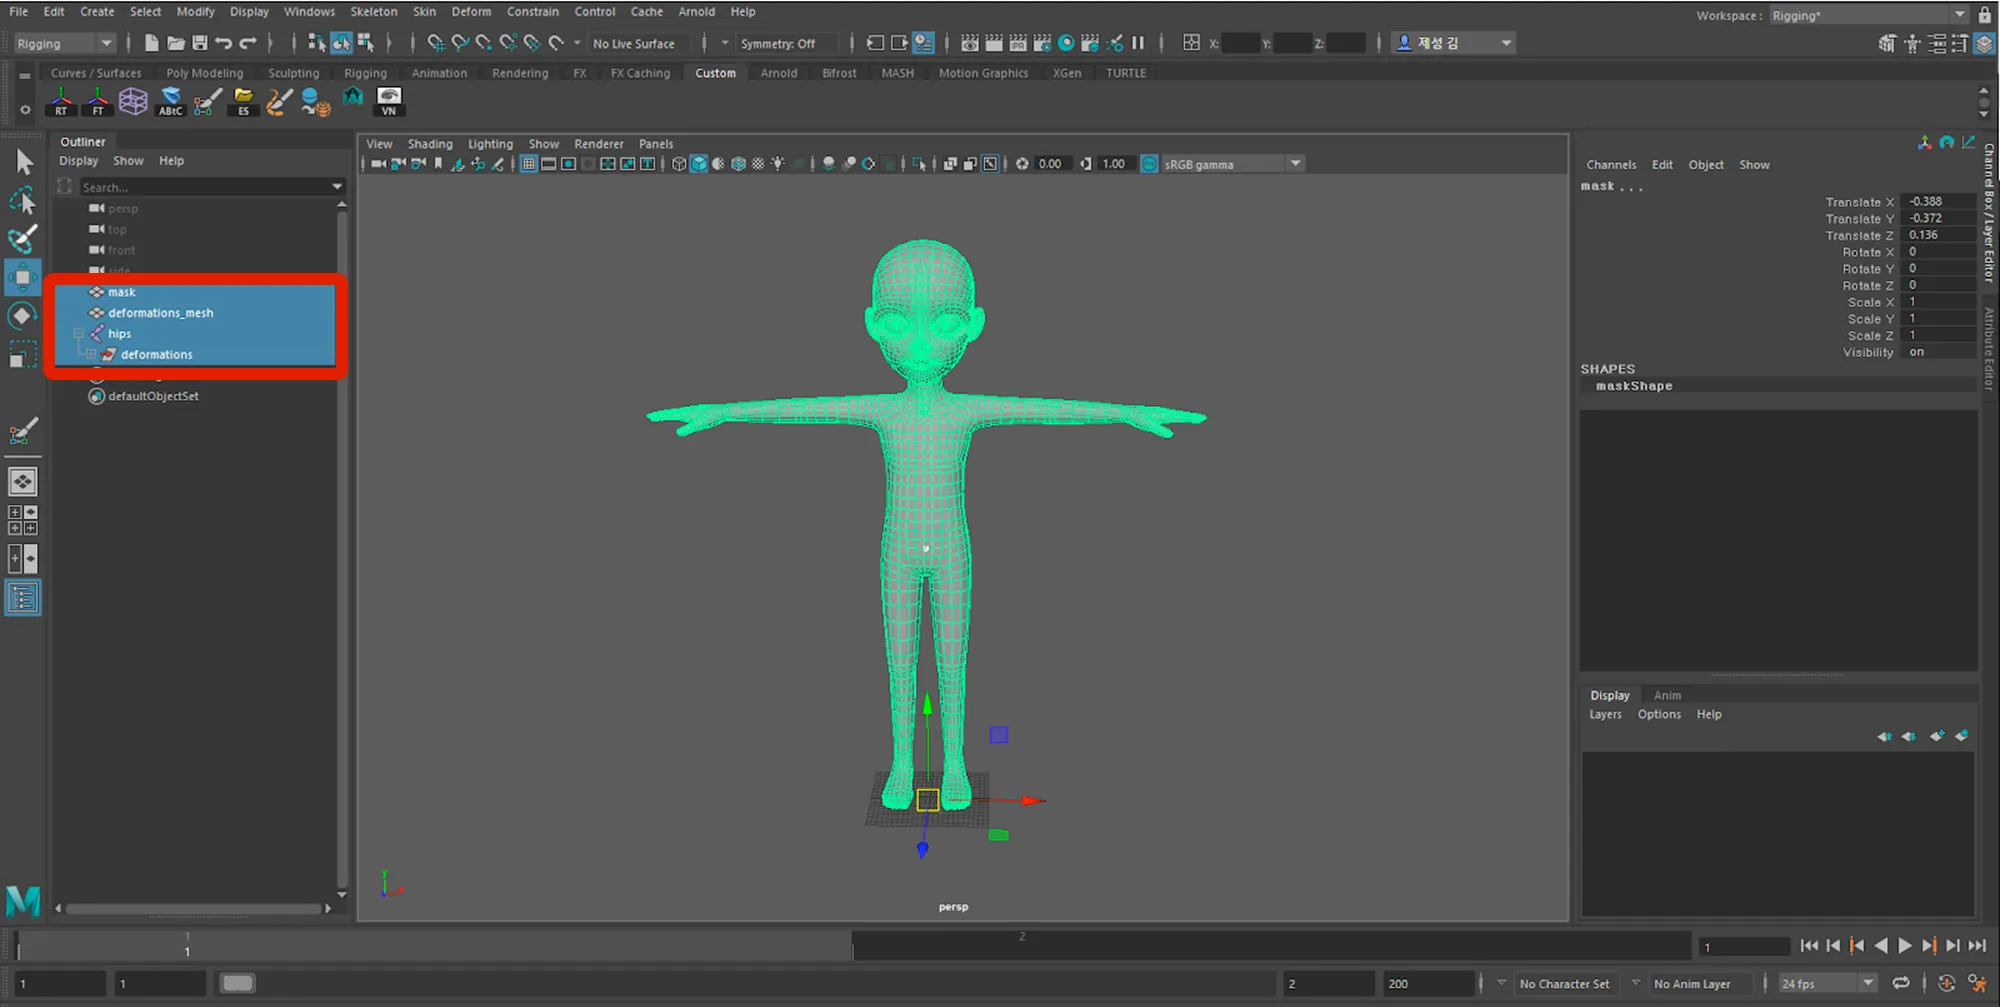
Task: Open the user account dropdown
Action: (x=1454, y=43)
